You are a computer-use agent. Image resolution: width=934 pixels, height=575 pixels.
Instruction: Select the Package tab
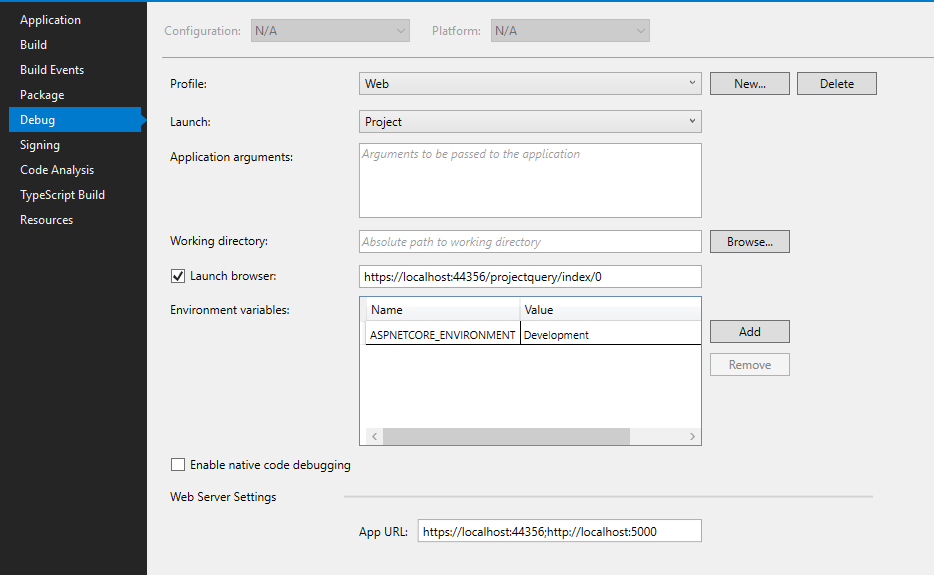pyautogui.click(x=42, y=95)
